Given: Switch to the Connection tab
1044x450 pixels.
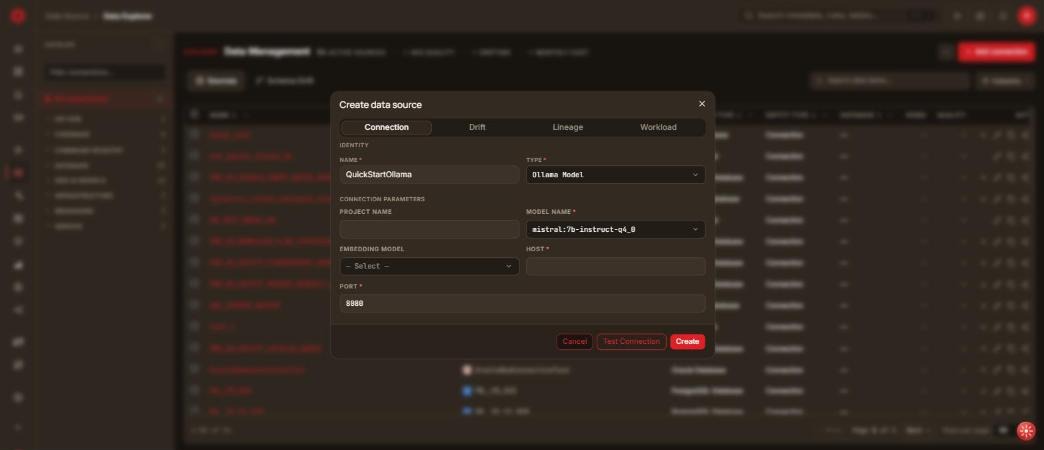Looking at the screenshot, I should (386, 127).
